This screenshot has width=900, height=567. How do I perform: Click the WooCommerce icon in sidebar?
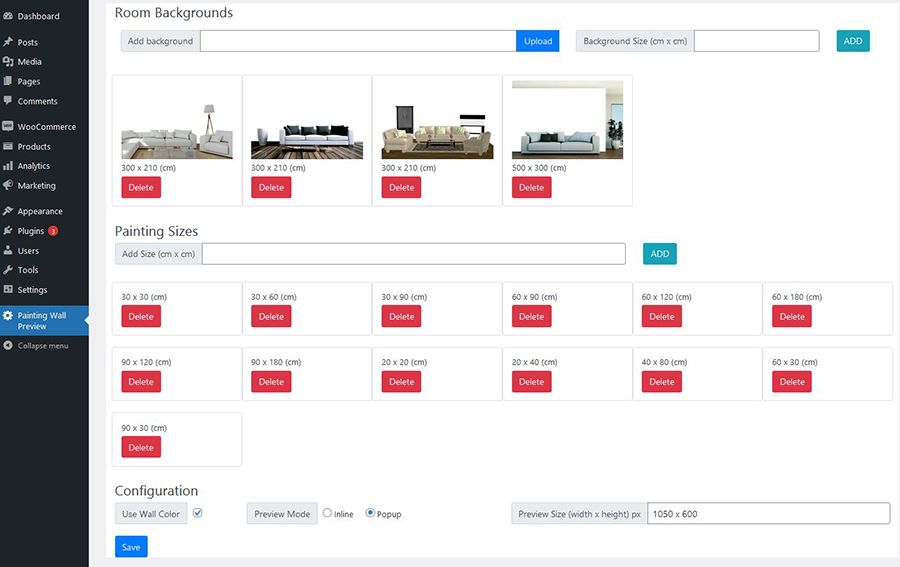tap(8, 127)
